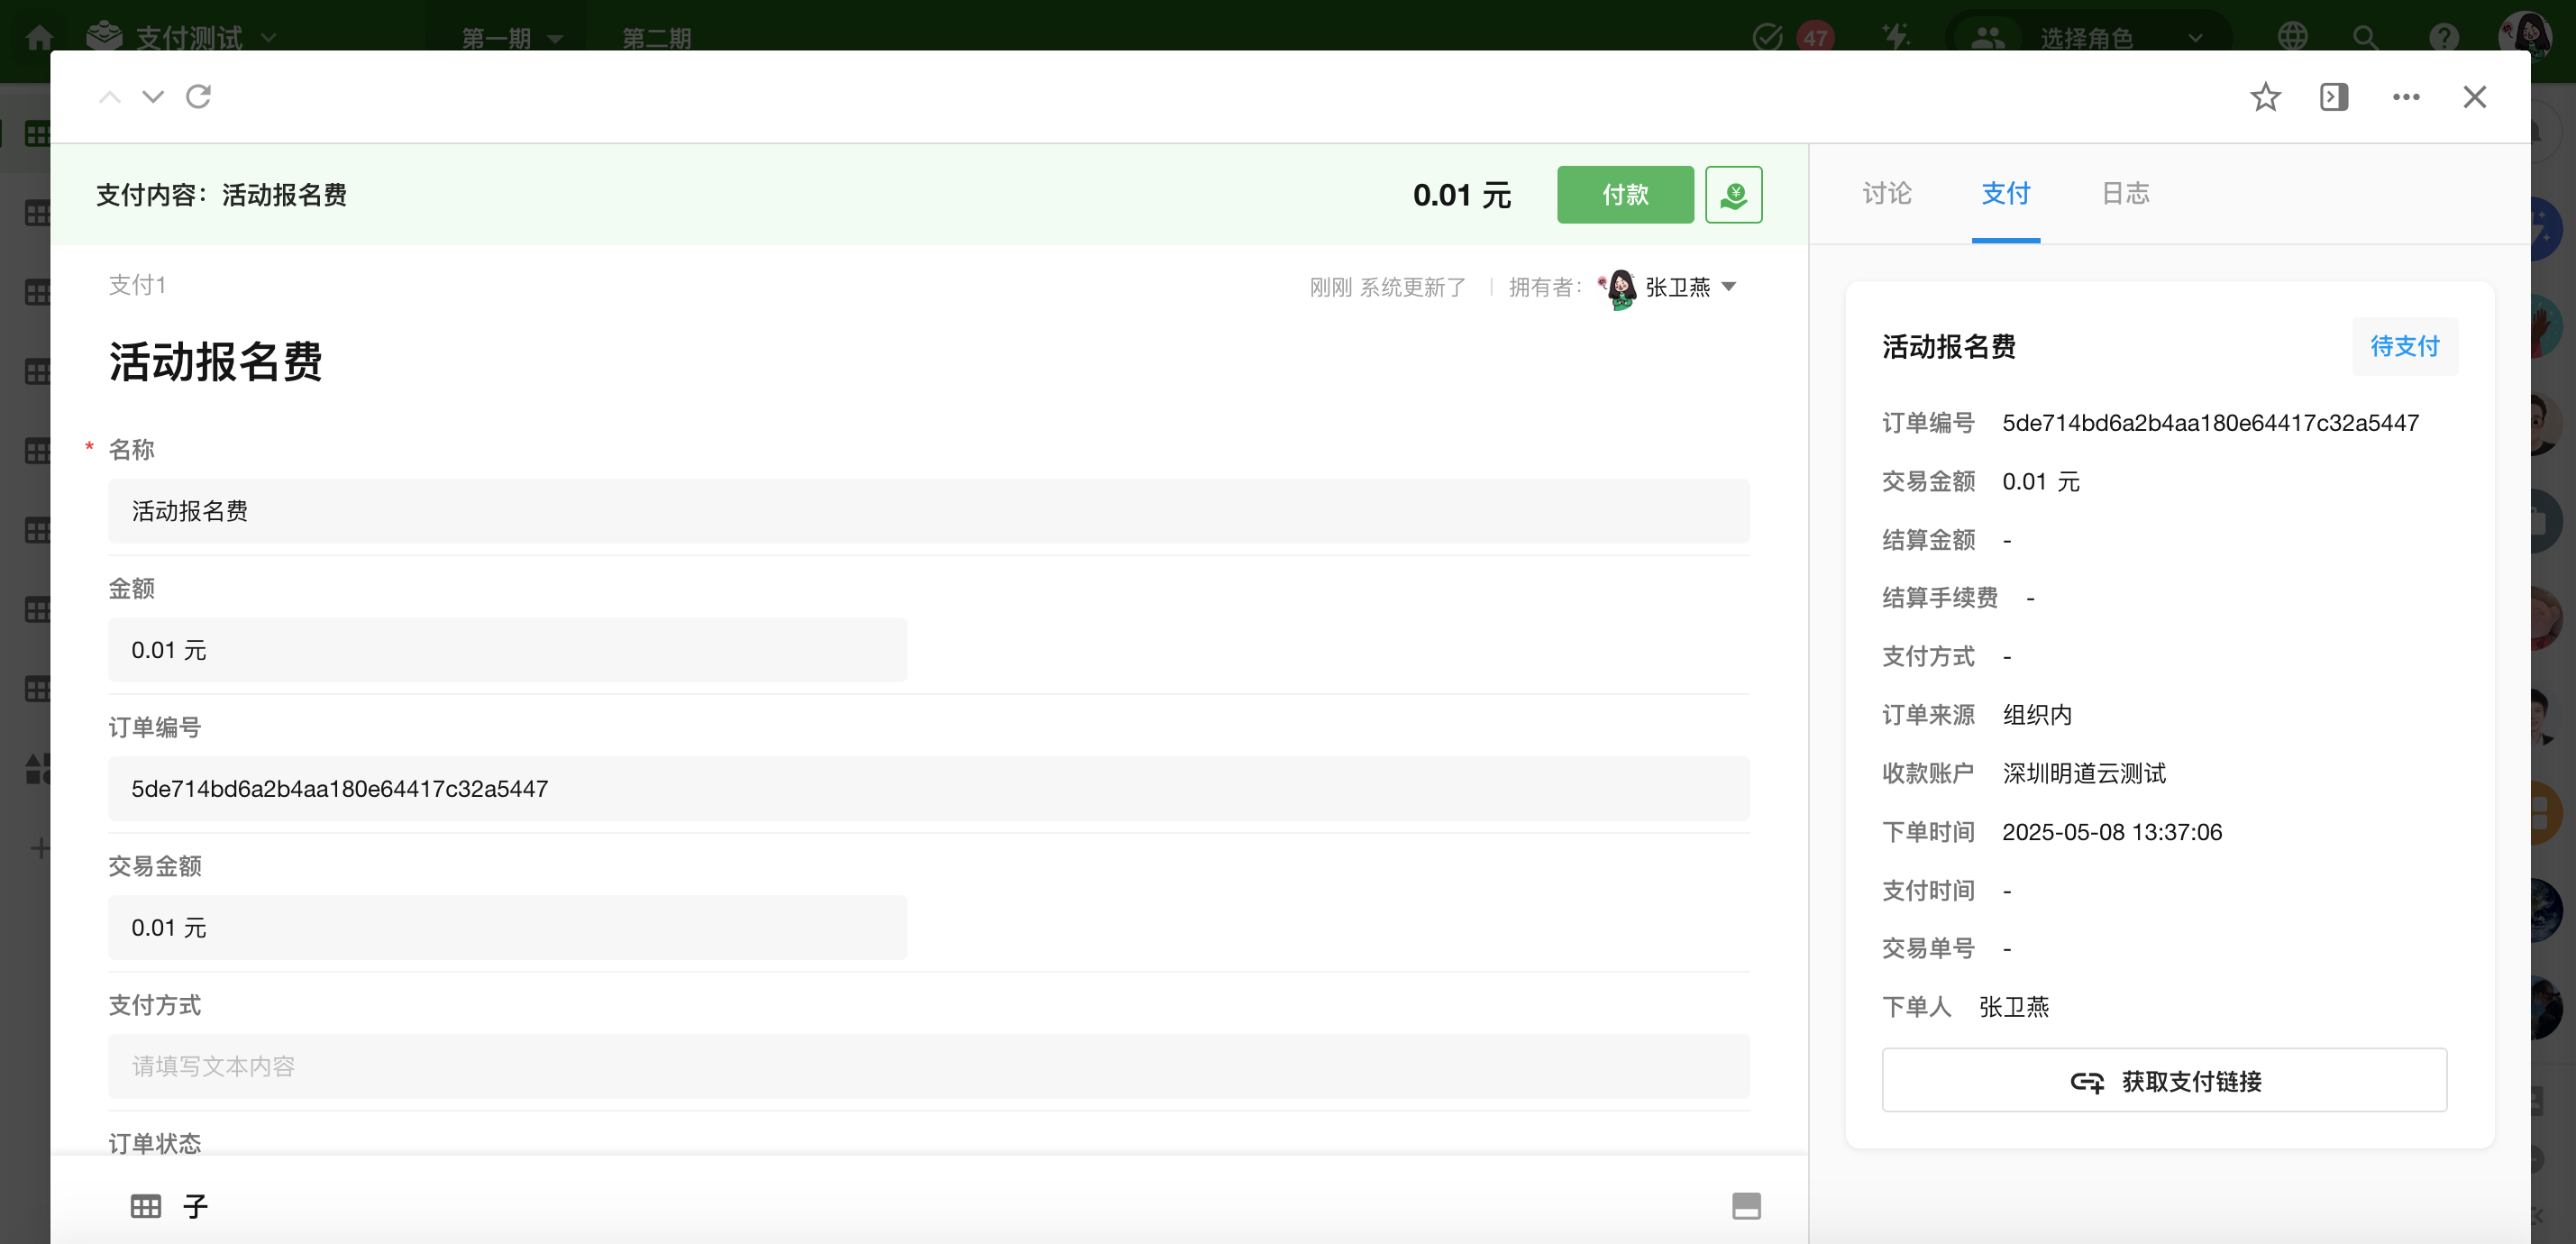
Task: Click the 0.01 元 amount in green bar
Action: pos(1461,195)
